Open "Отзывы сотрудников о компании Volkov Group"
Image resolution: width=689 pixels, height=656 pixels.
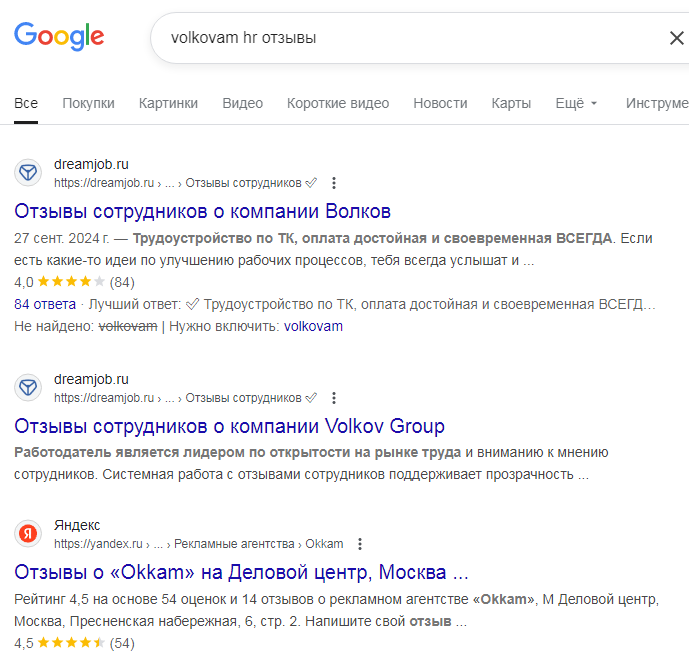230,427
